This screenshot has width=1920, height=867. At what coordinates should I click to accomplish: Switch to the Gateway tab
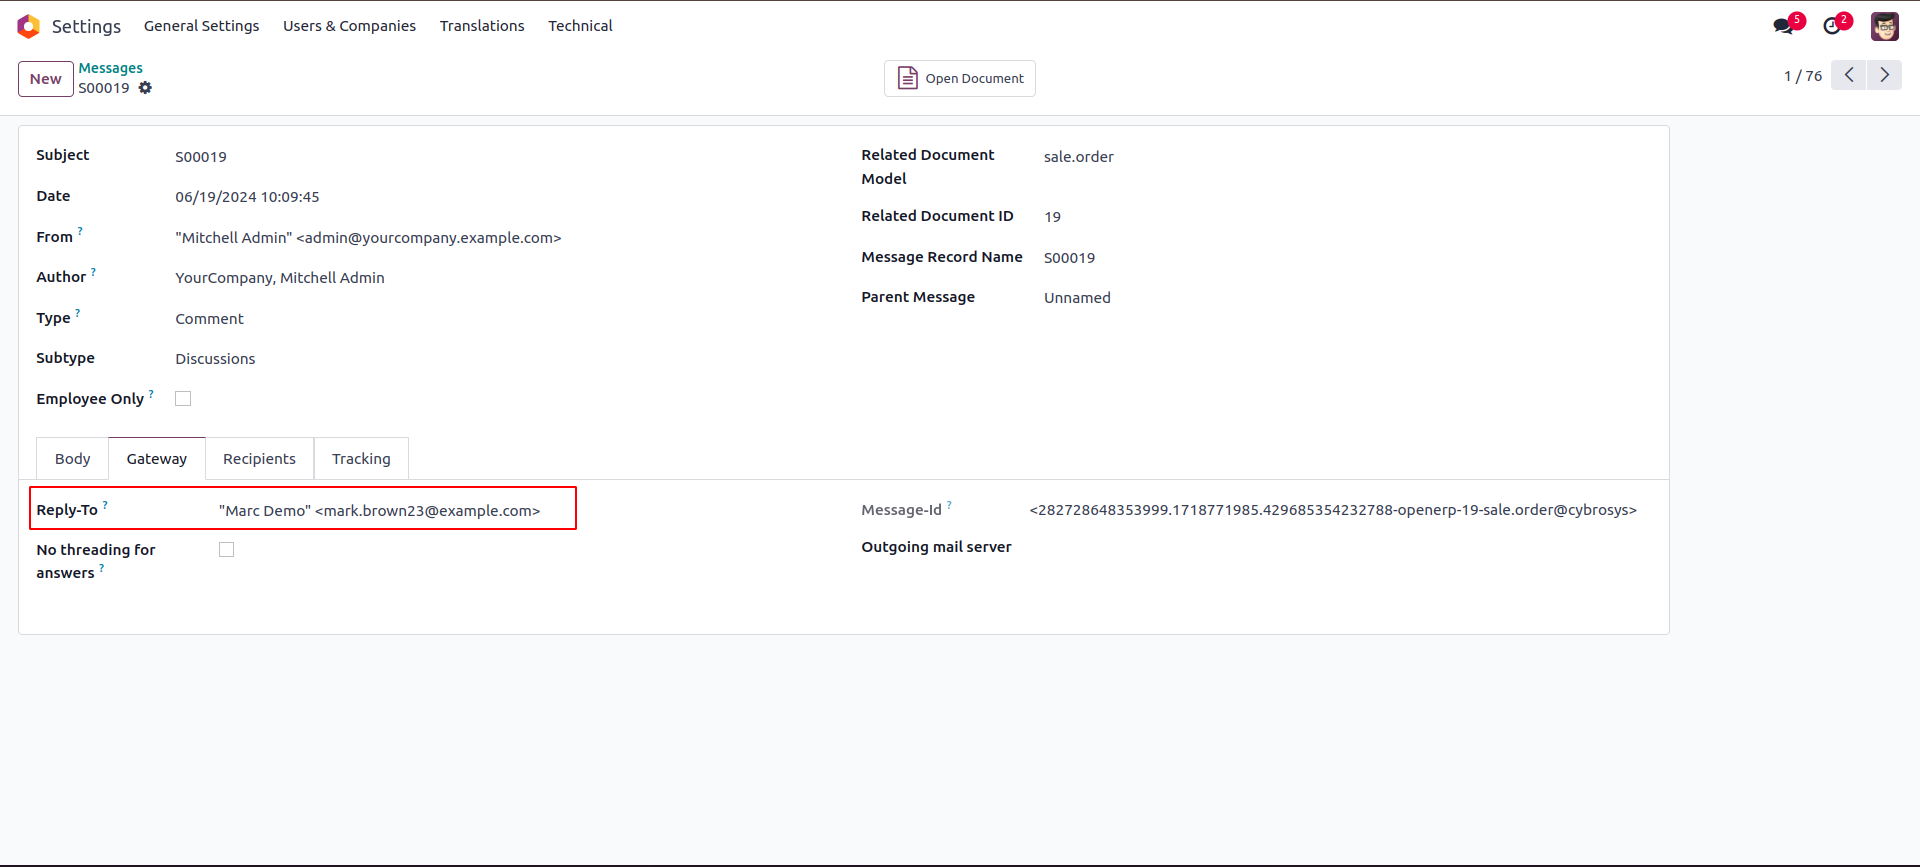tap(157, 458)
